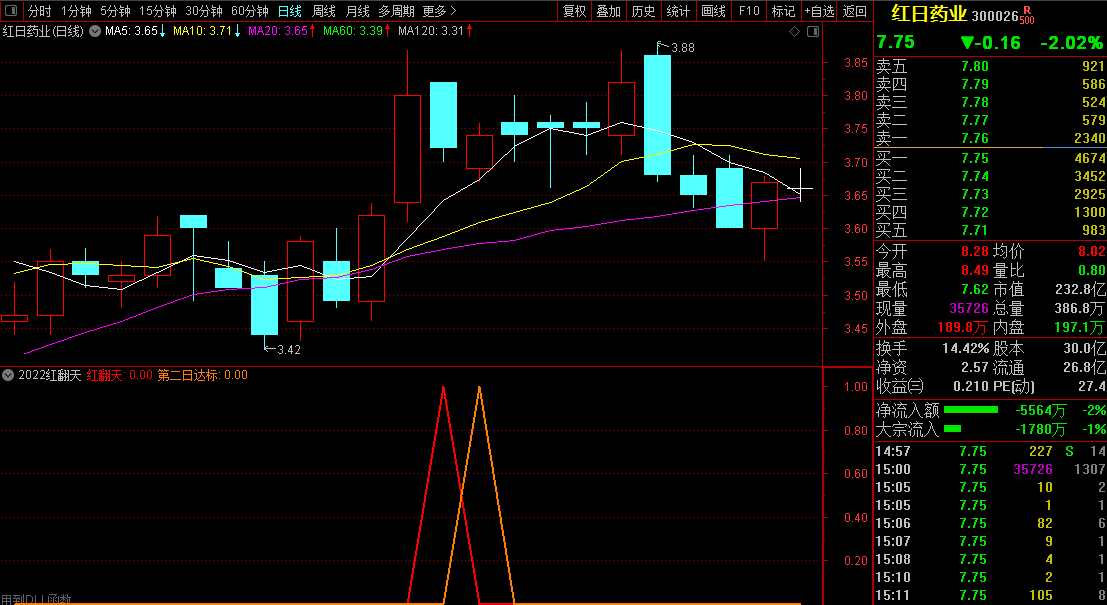This screenshot has height=605, width=1107.
Task: Click the 3.88 high price marker
Action: coord(682,47)
